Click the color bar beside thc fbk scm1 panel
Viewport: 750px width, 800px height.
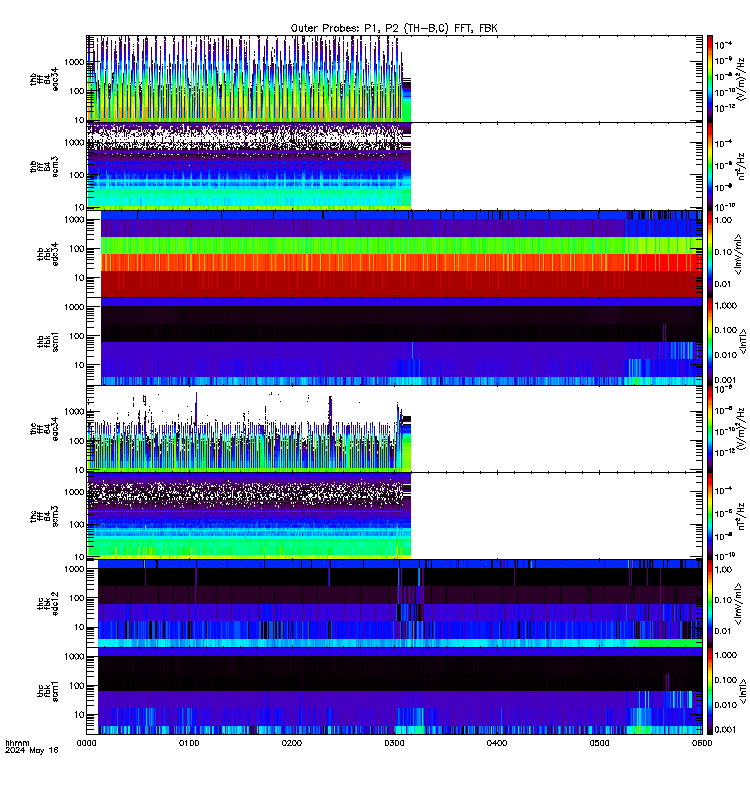(x=710, y=691)
